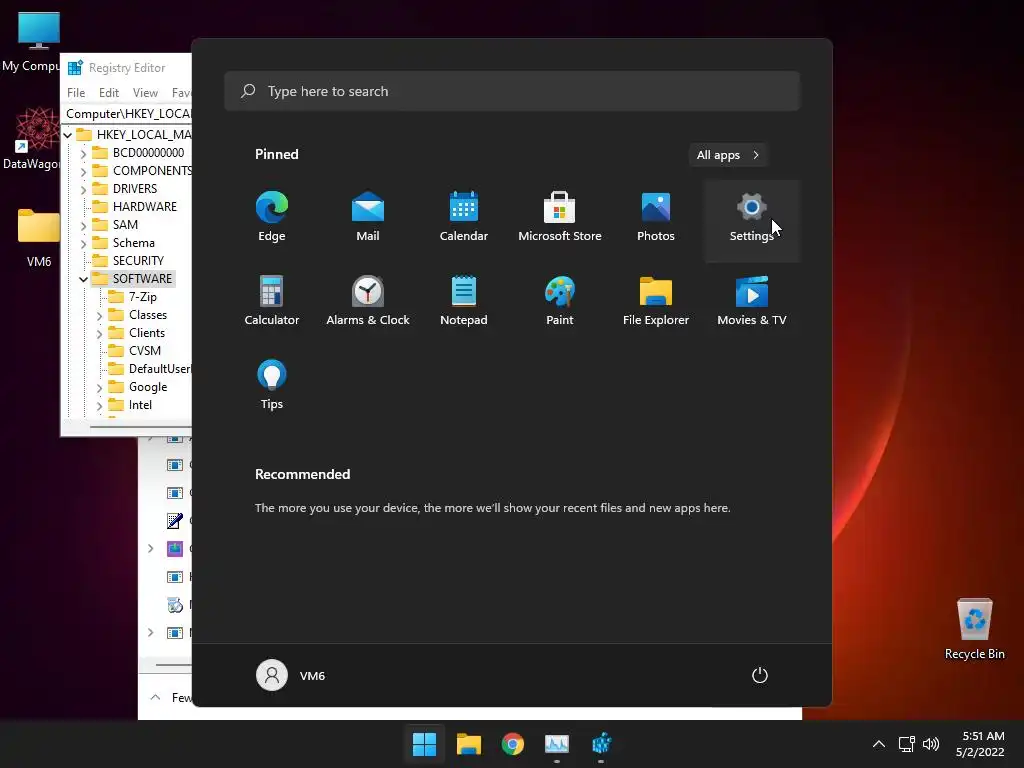Open the Tips app
This screenshot has height=768, width=1024.
coord(272,385)
